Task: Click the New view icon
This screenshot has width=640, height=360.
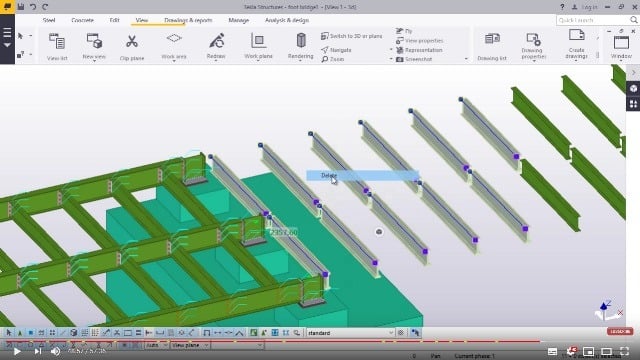Action: (94, 41)
